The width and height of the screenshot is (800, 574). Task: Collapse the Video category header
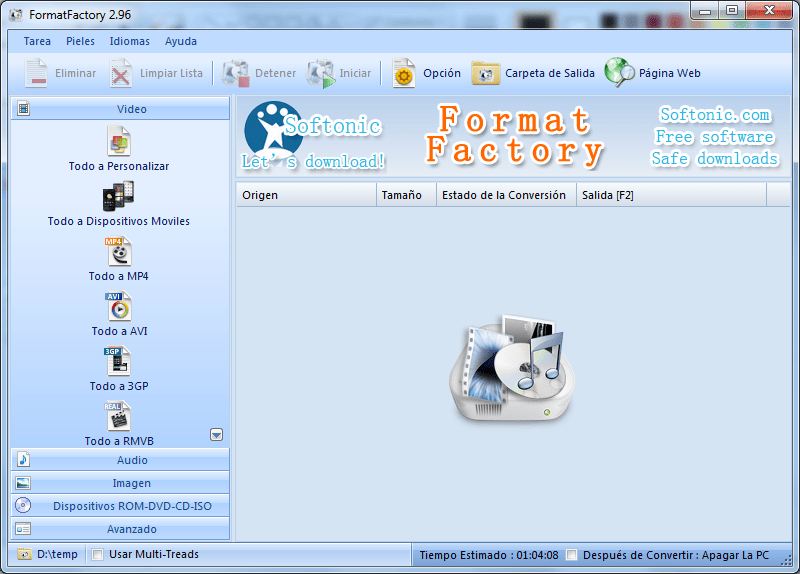[120, 109]
